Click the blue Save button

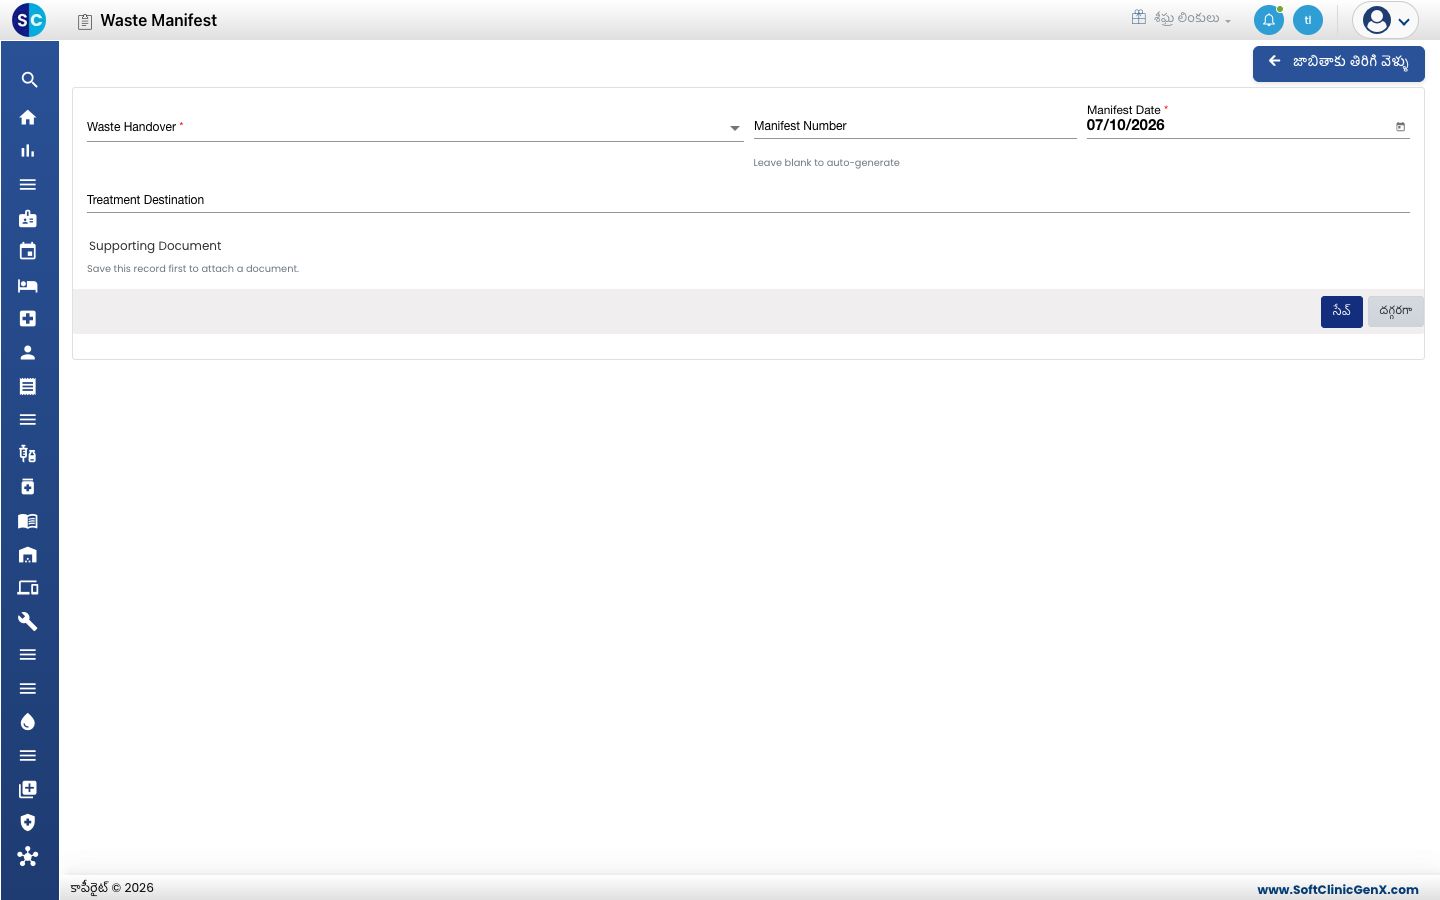pos(1341,312)
